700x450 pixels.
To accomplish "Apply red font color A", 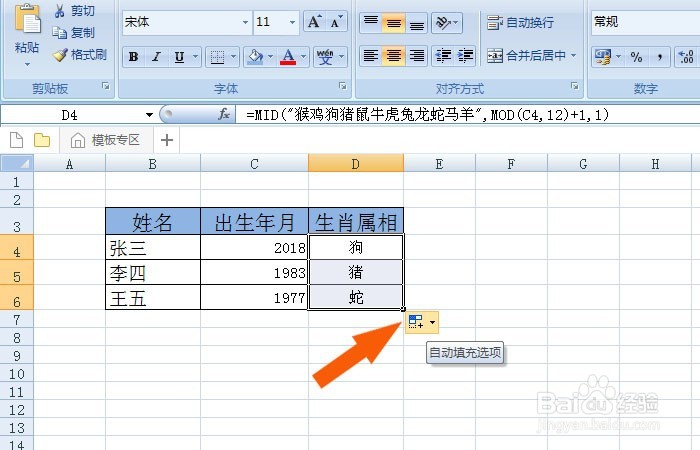I will pos(288,57).
